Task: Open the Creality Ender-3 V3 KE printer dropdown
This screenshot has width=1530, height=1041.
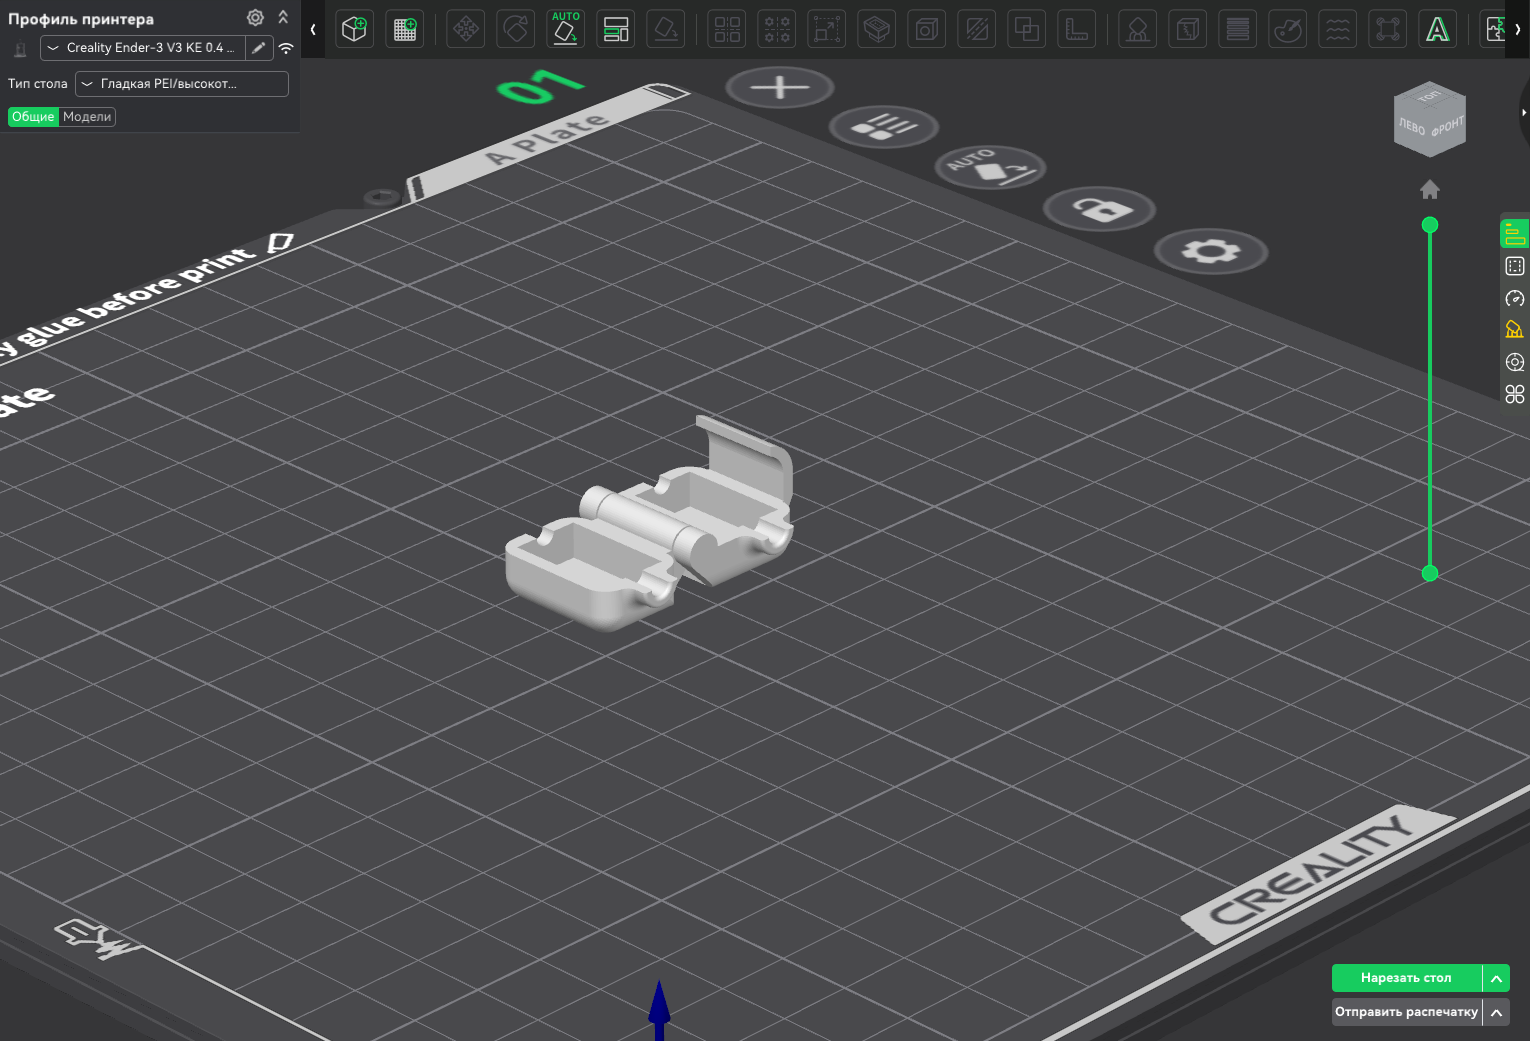Action: tap(143, 48)
